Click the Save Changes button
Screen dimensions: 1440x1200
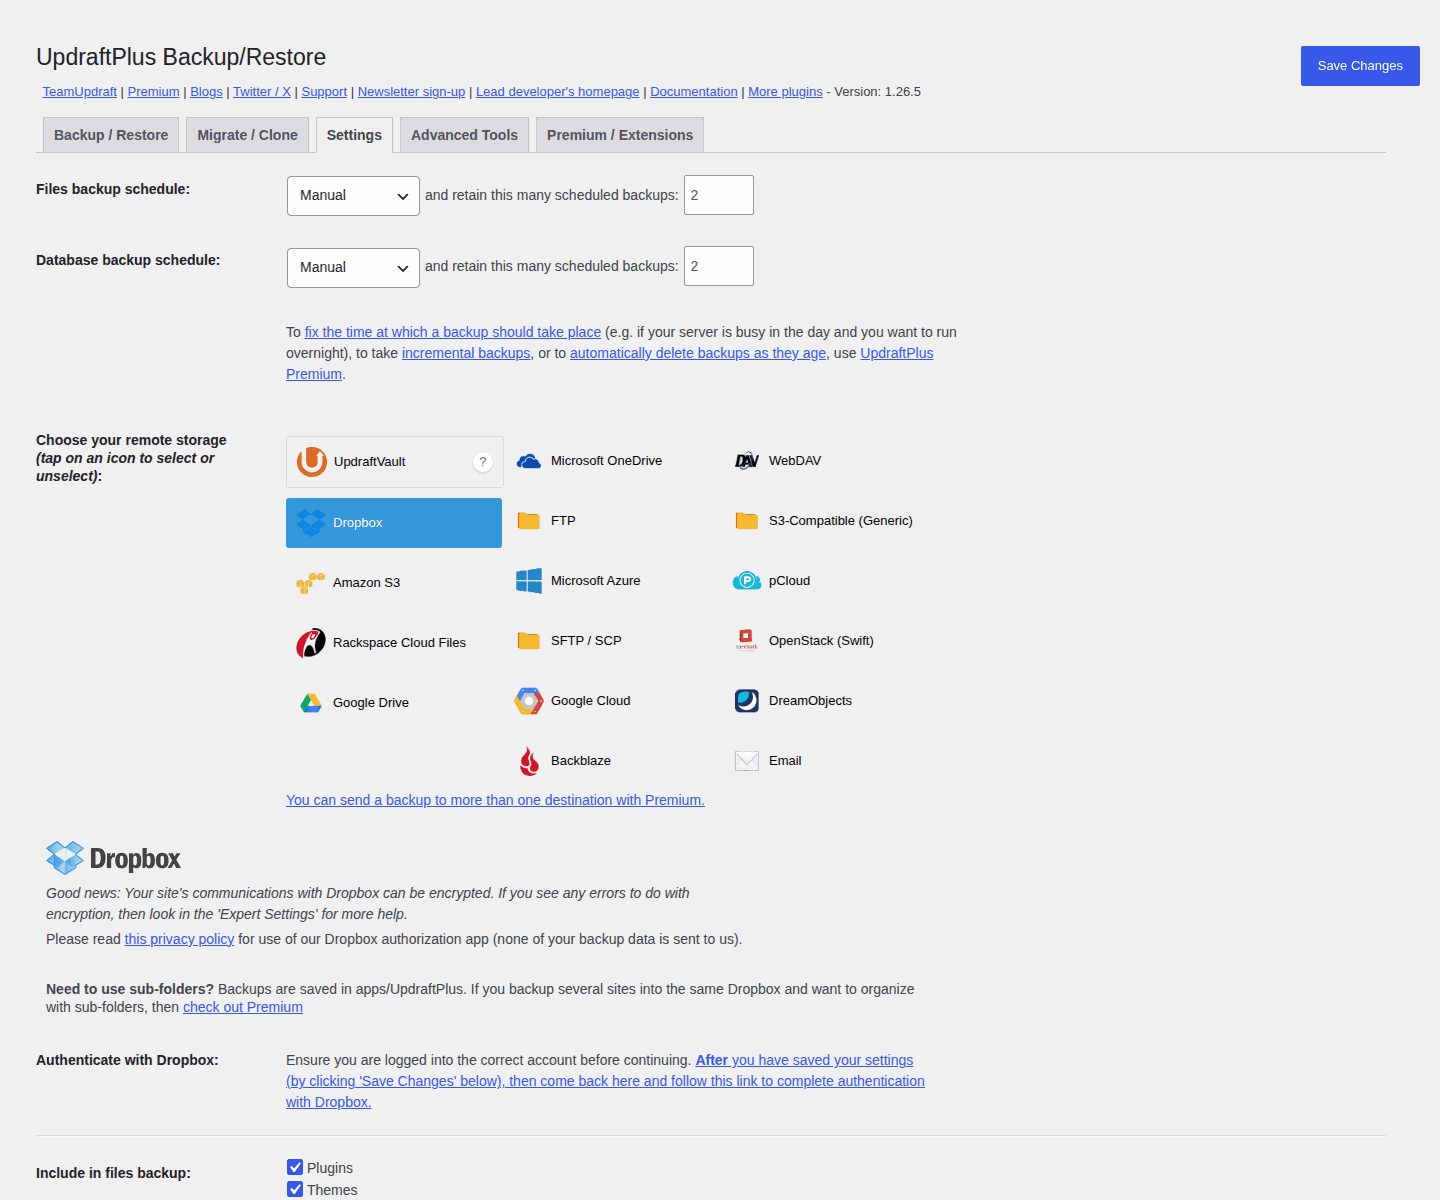[1360, 66]
